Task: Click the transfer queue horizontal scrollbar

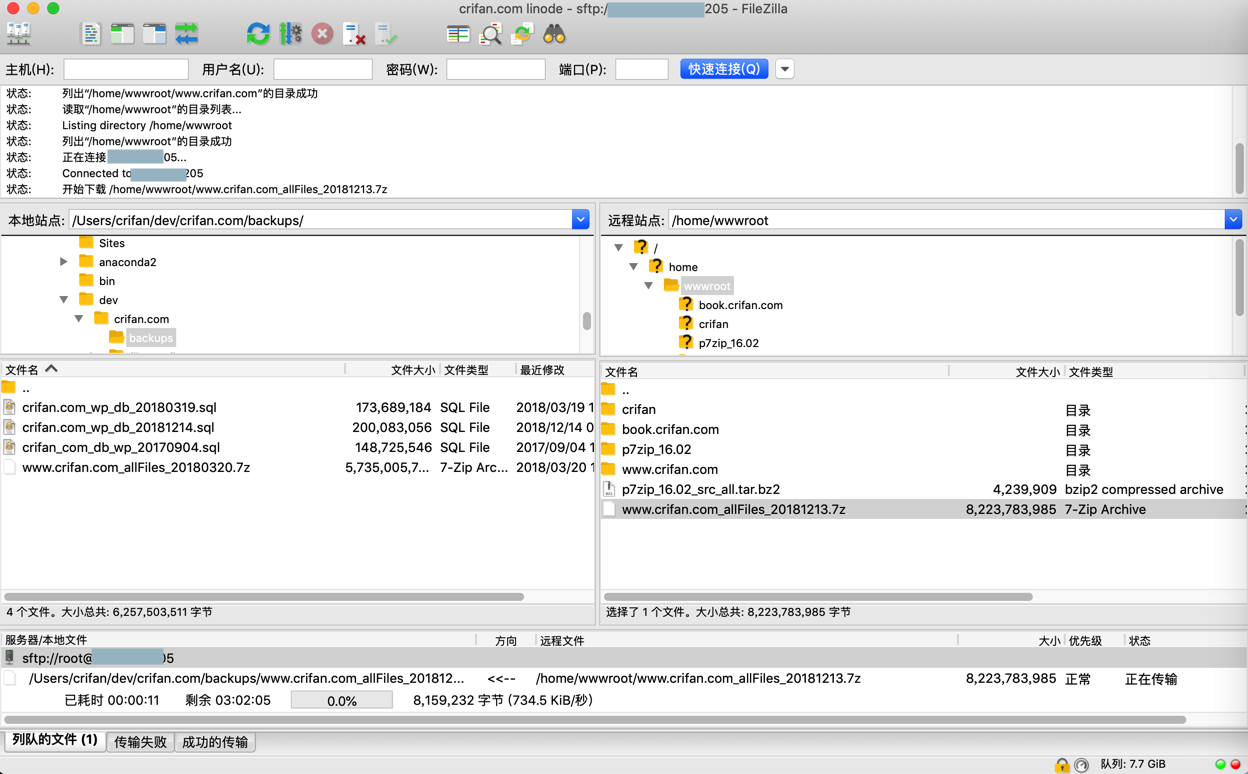Action: pos(595,720)
